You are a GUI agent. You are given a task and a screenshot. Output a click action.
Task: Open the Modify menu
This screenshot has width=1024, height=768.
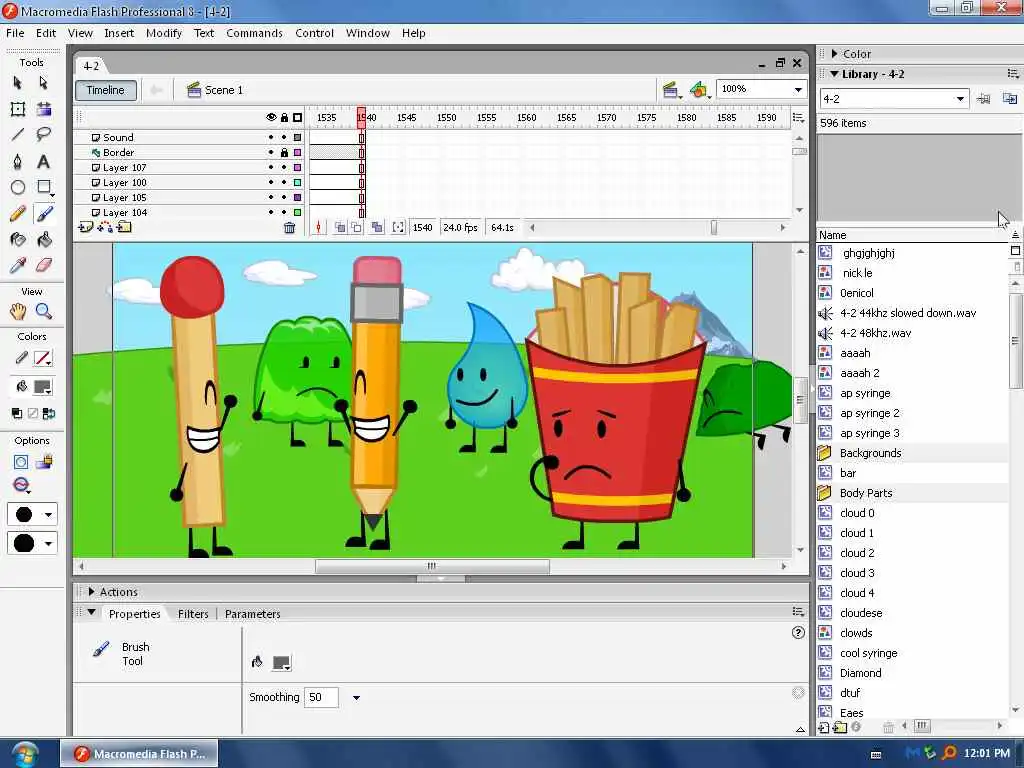click(x=163, y=33)
